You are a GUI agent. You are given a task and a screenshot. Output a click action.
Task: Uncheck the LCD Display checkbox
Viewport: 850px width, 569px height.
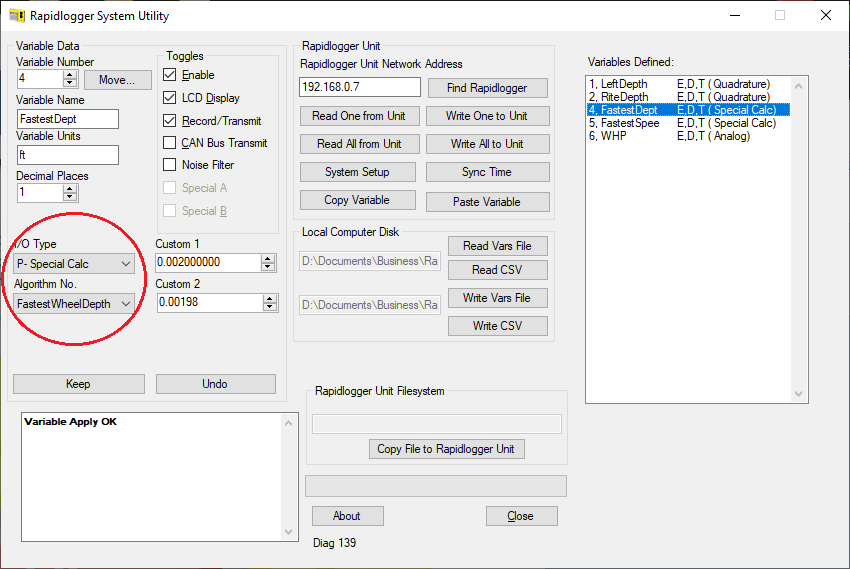coord(170,98)
